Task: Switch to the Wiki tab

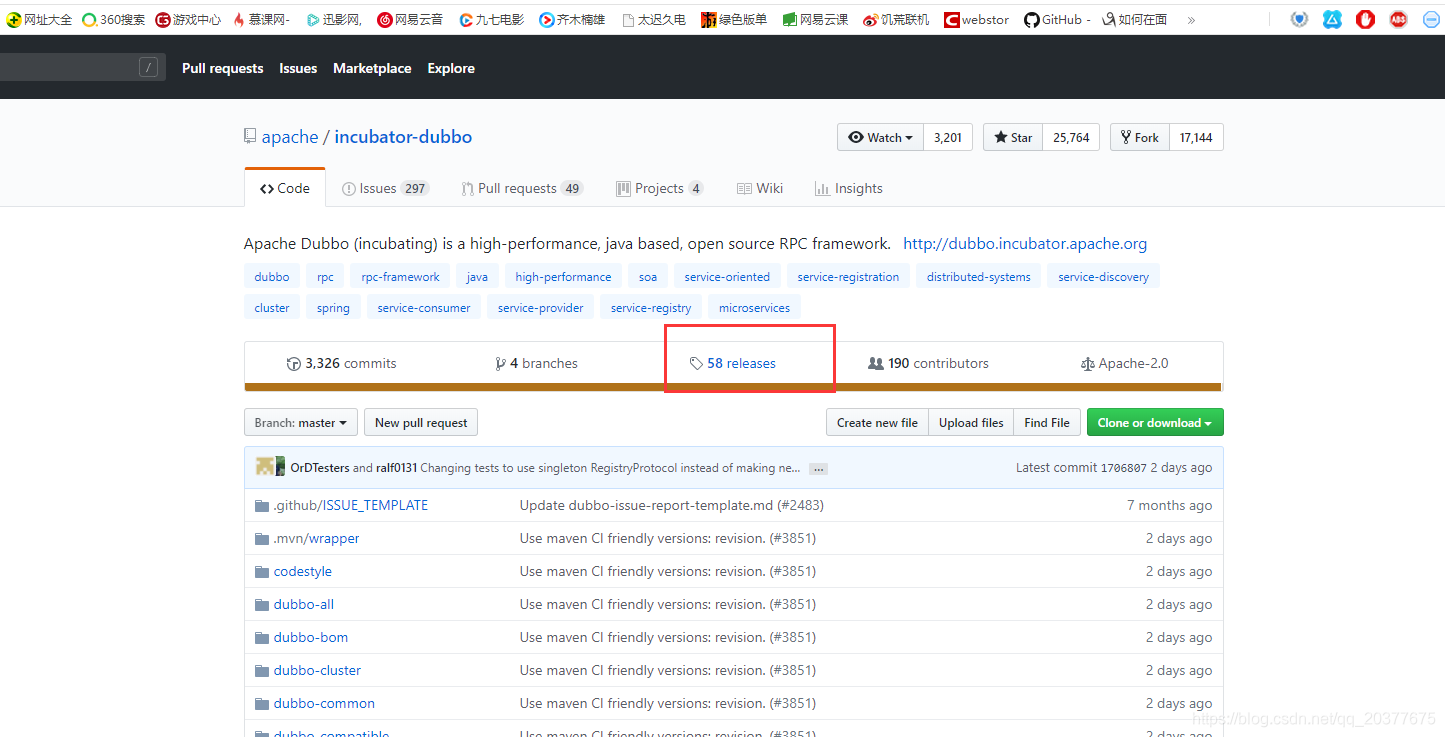Action: tap(760, 188)
